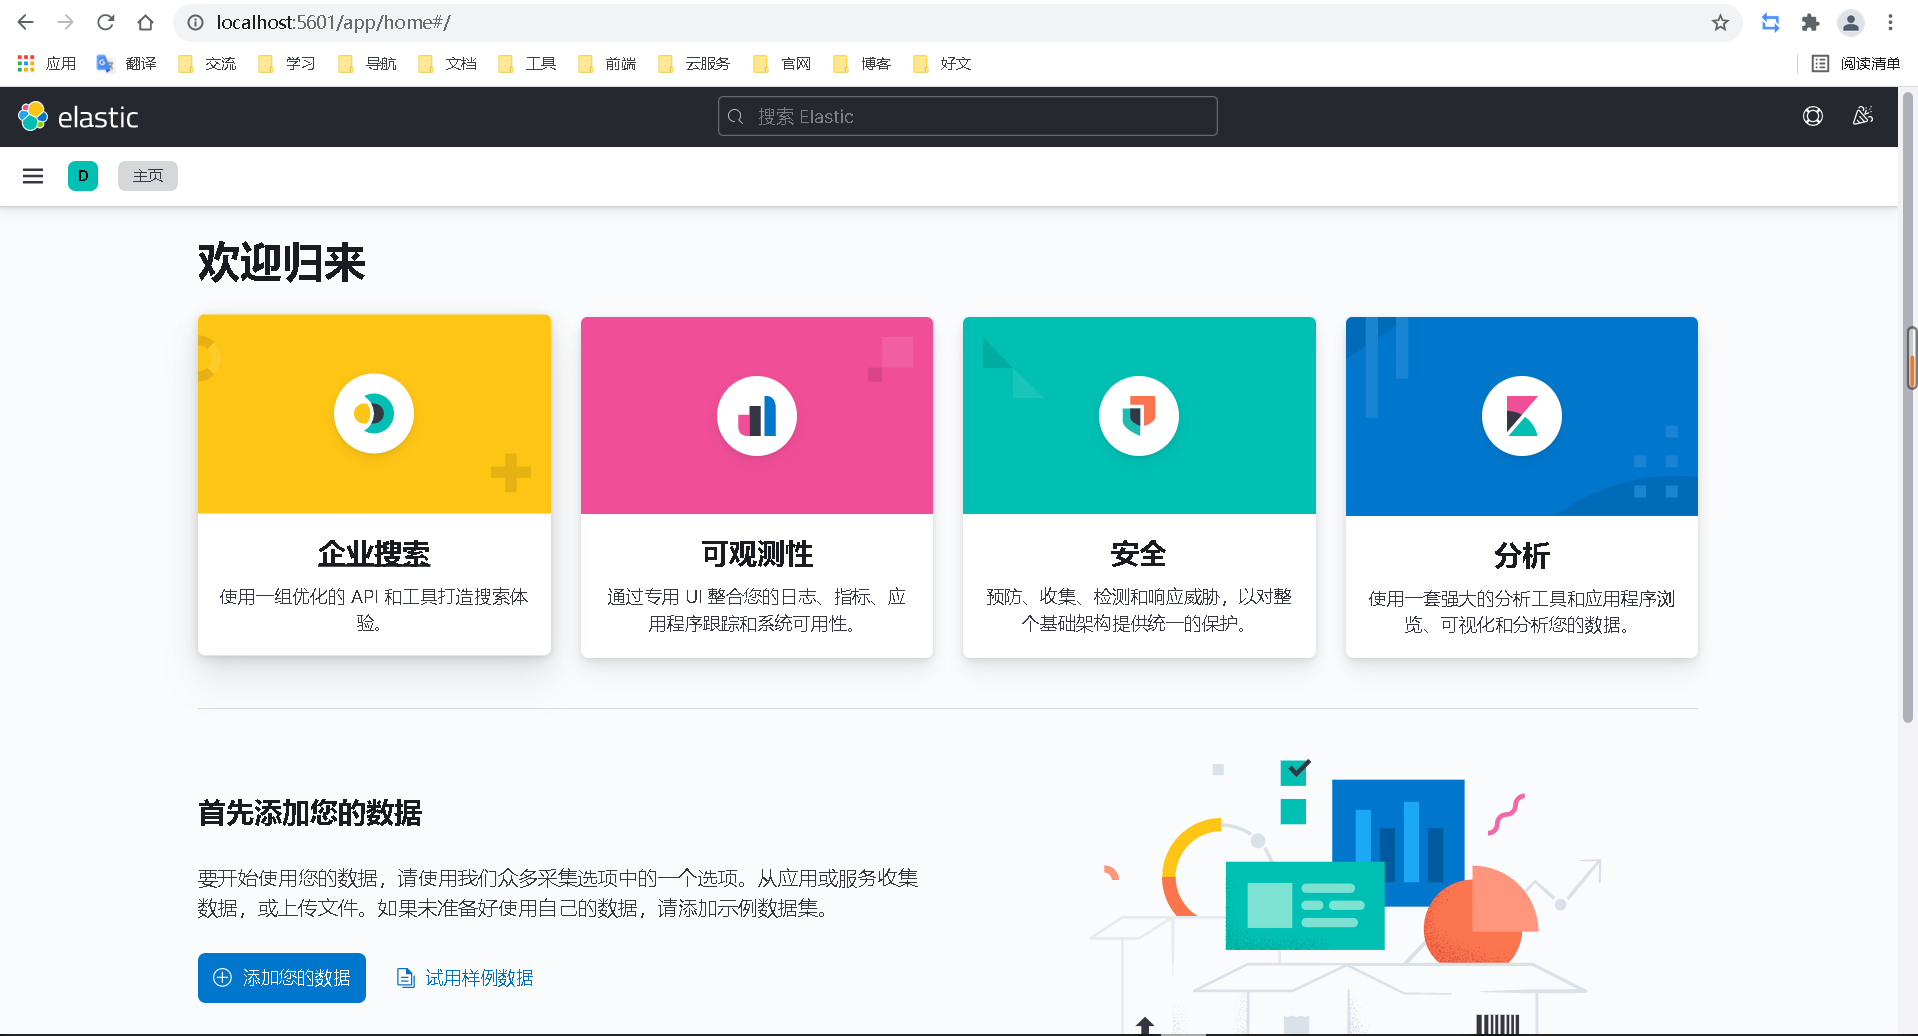Open the extensions puzzle icon

(x=1810, y=22)
